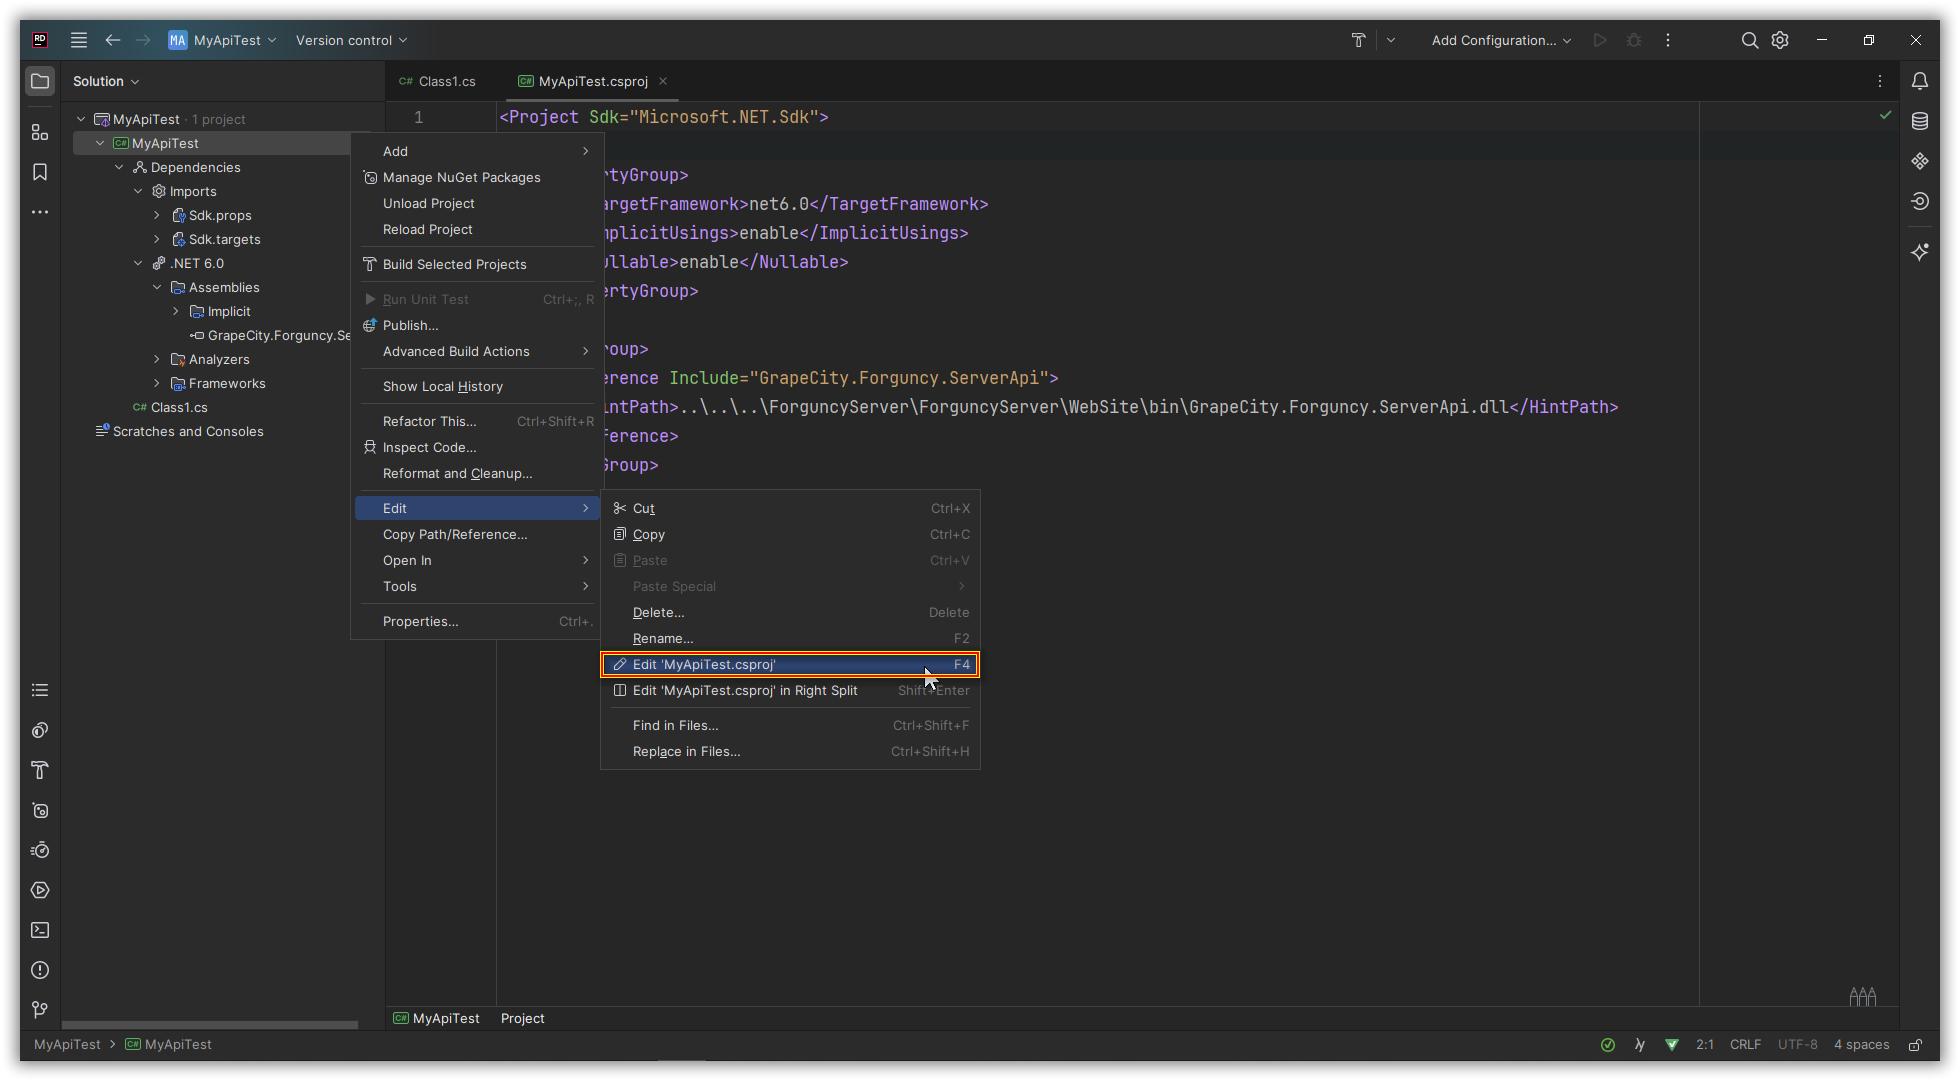Open the Add Configuration dropdown
The image size is (1960, 1081).
pyautogui.click(x=1500, y=40)
